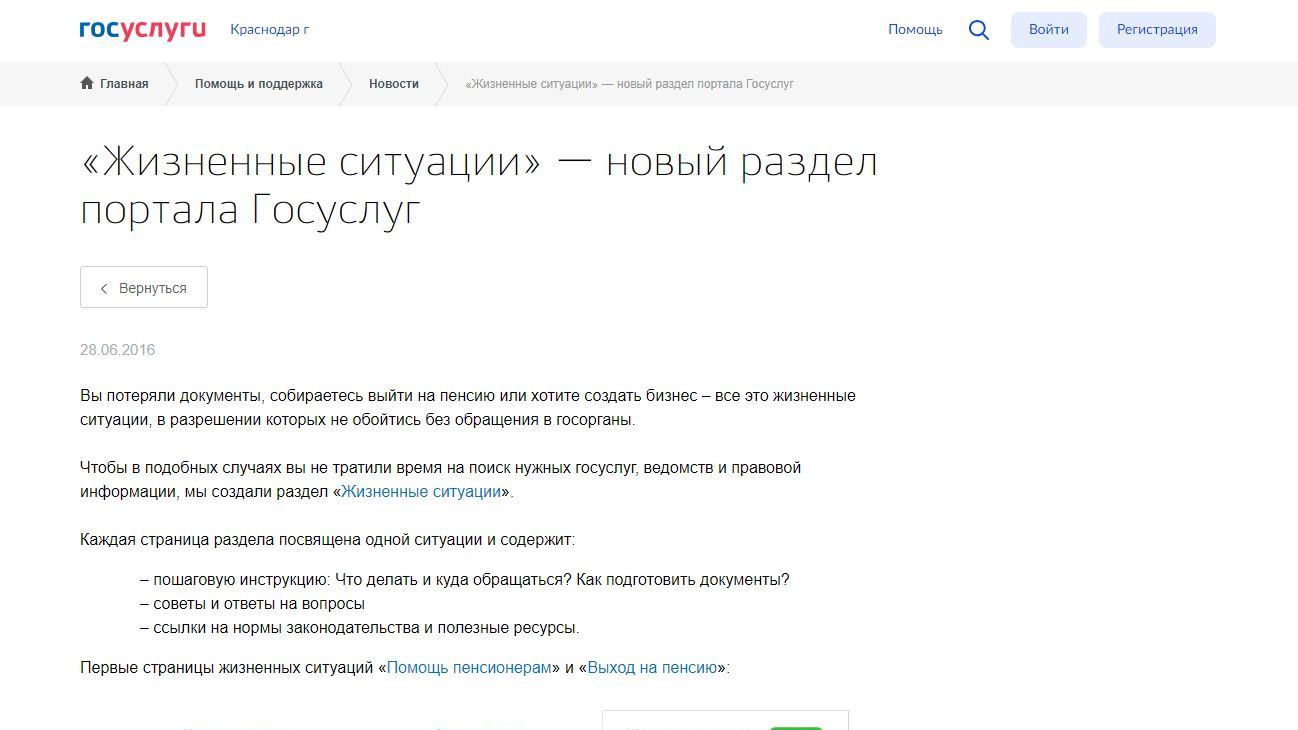Click the date 28.06.2016
The height and width of the screenshot is (730, 1298).
pos(117,350)
